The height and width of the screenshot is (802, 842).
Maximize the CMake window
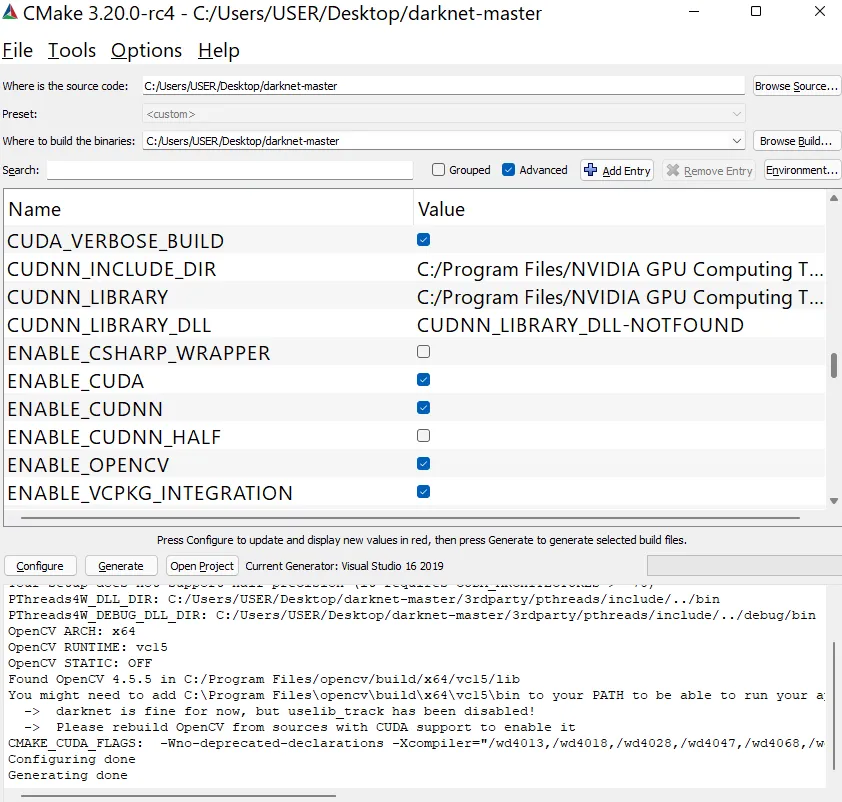click(756, 11)
